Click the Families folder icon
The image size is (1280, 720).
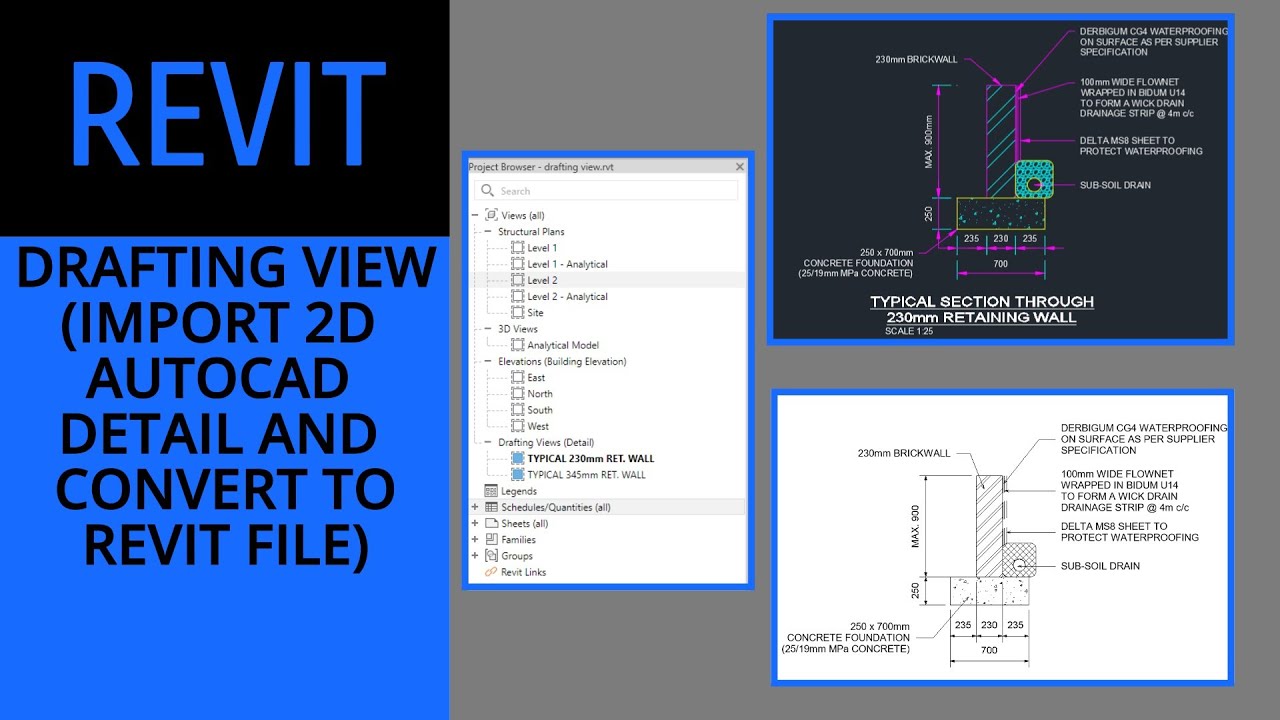click(491, 540)
